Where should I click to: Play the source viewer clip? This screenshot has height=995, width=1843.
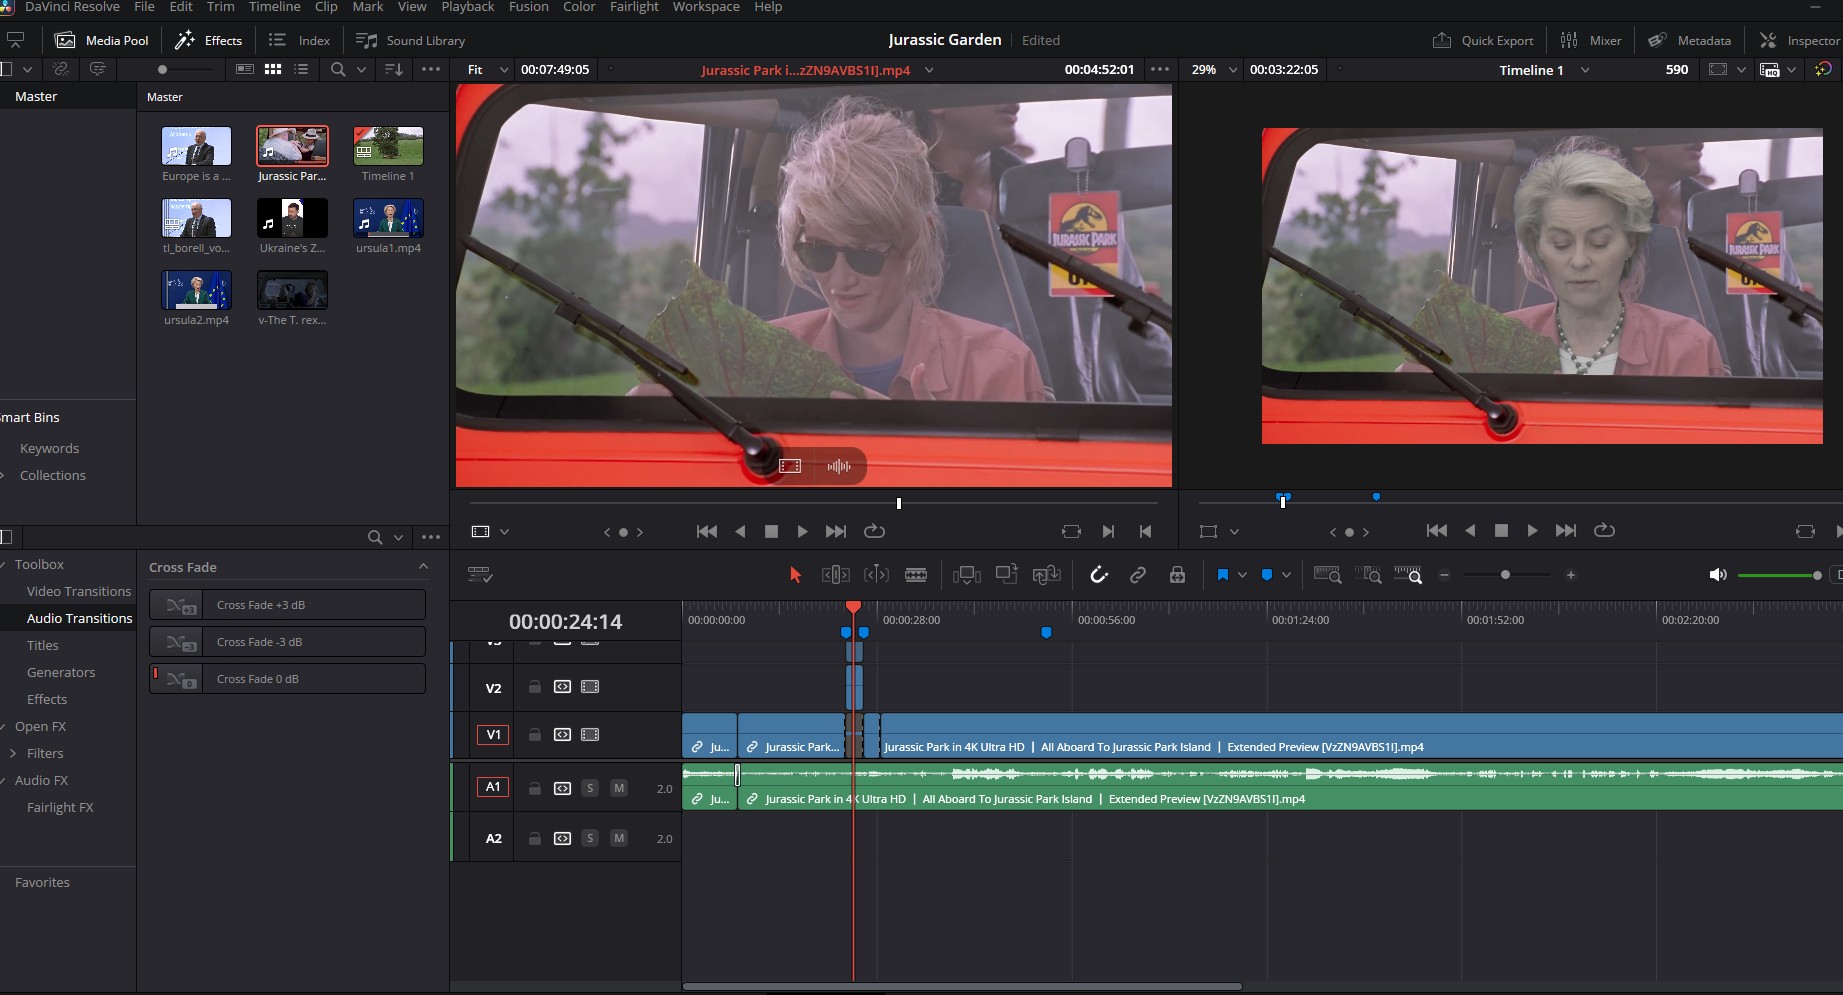[802, 532]
